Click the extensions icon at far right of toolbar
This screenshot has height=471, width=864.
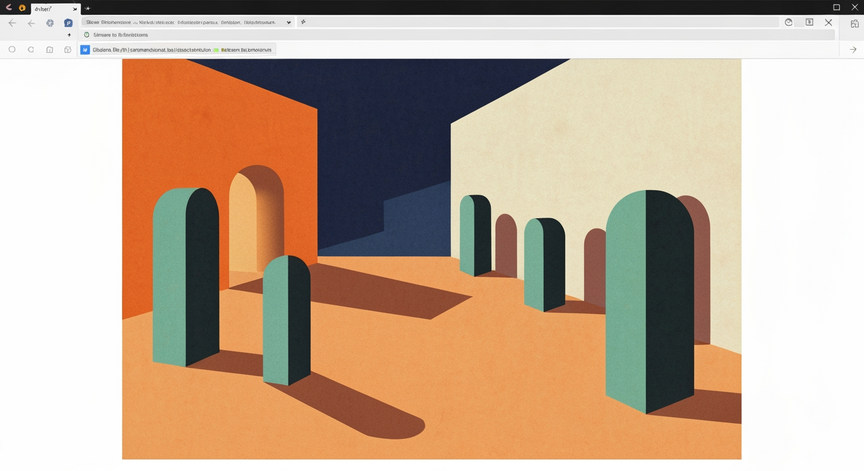click(854, 23)
